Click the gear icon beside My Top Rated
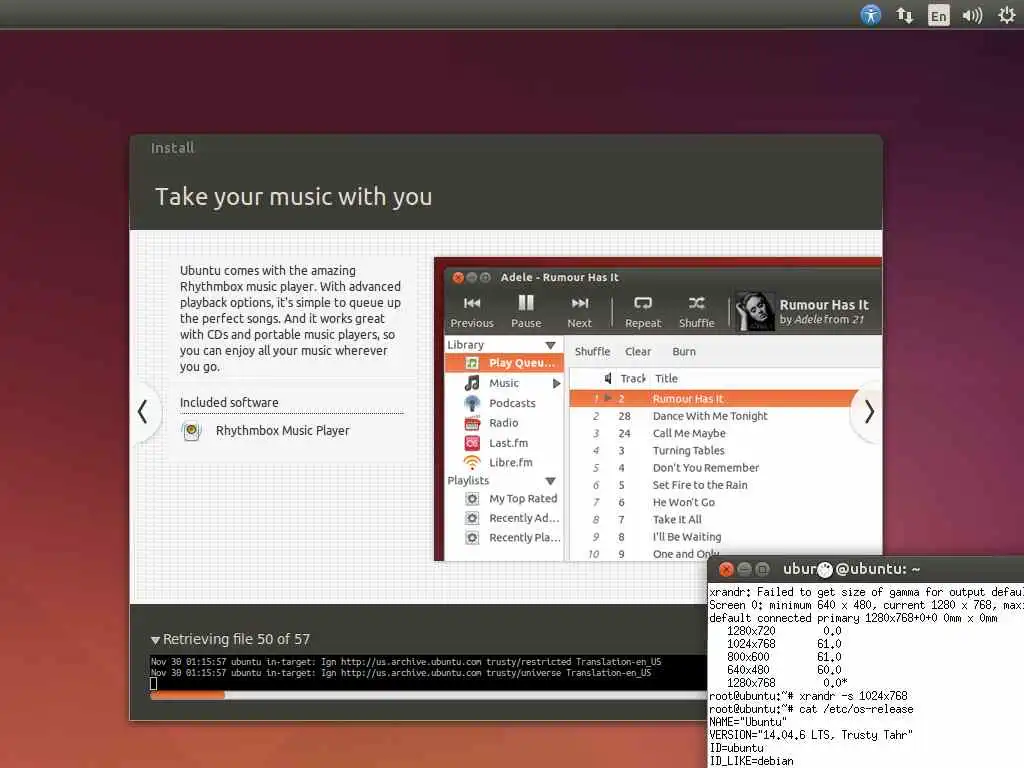 472,499
